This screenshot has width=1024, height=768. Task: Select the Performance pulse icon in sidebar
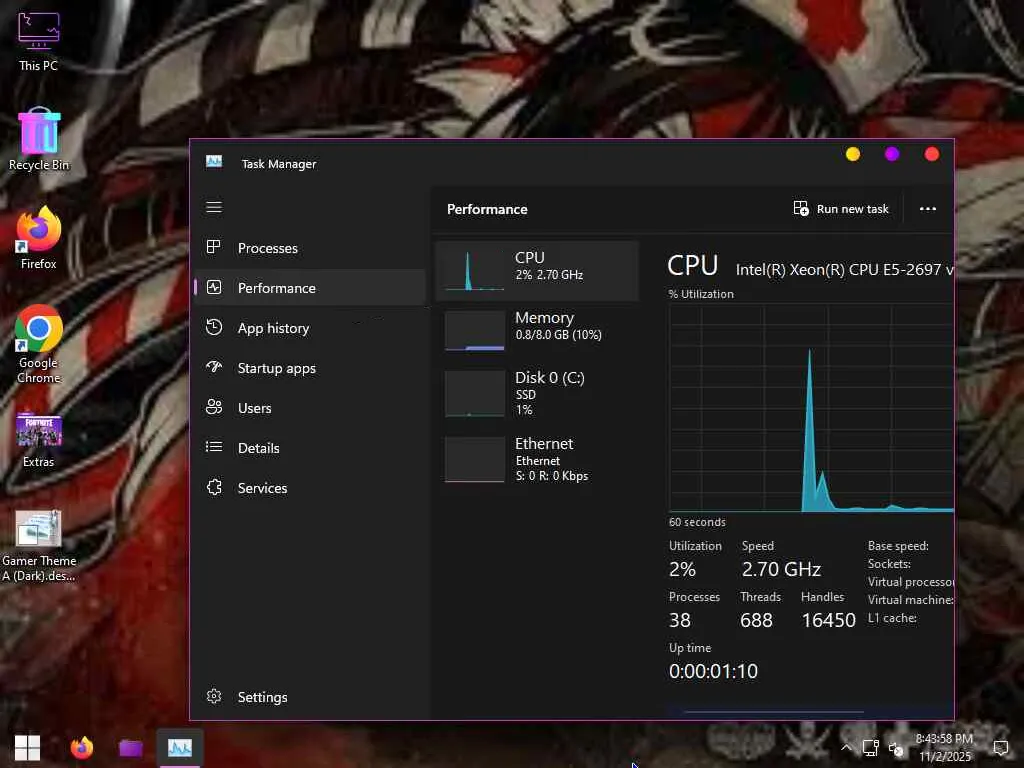pyautogui.click(x=214, y=287)
